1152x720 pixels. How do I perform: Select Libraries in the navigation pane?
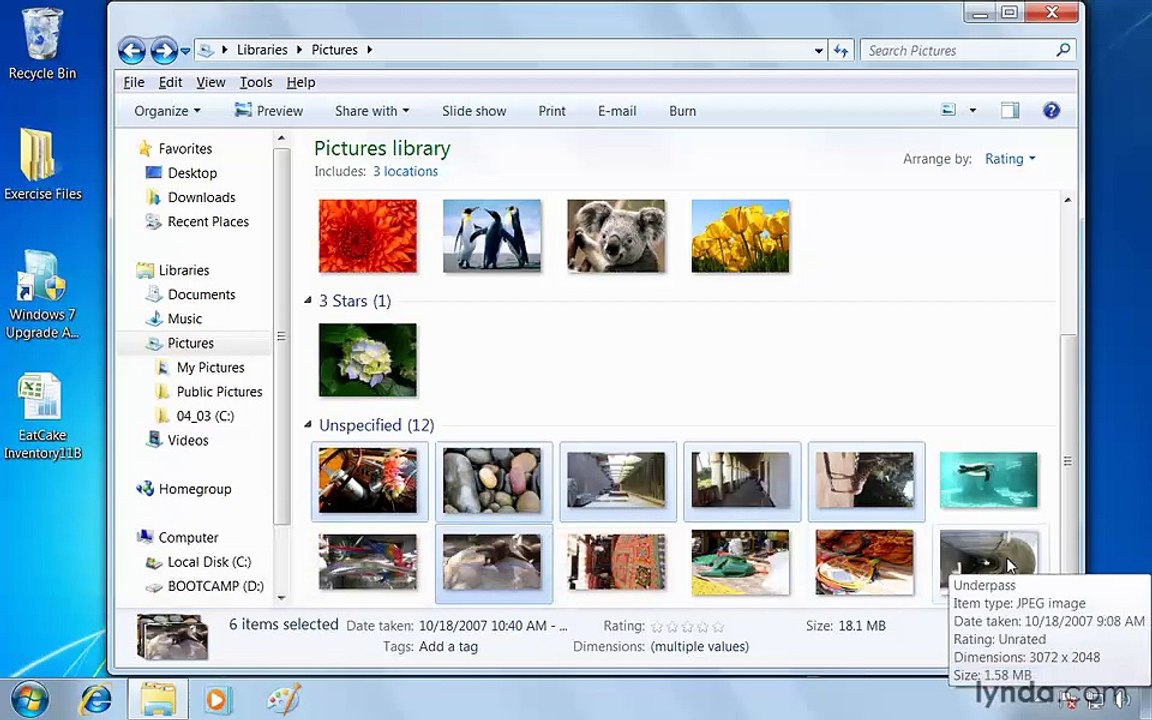coord(184,270)
